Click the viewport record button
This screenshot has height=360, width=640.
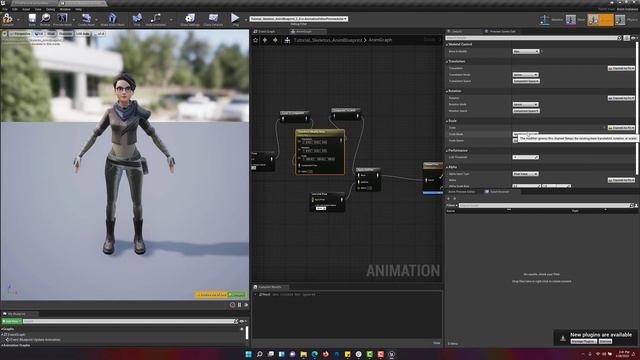232,305
